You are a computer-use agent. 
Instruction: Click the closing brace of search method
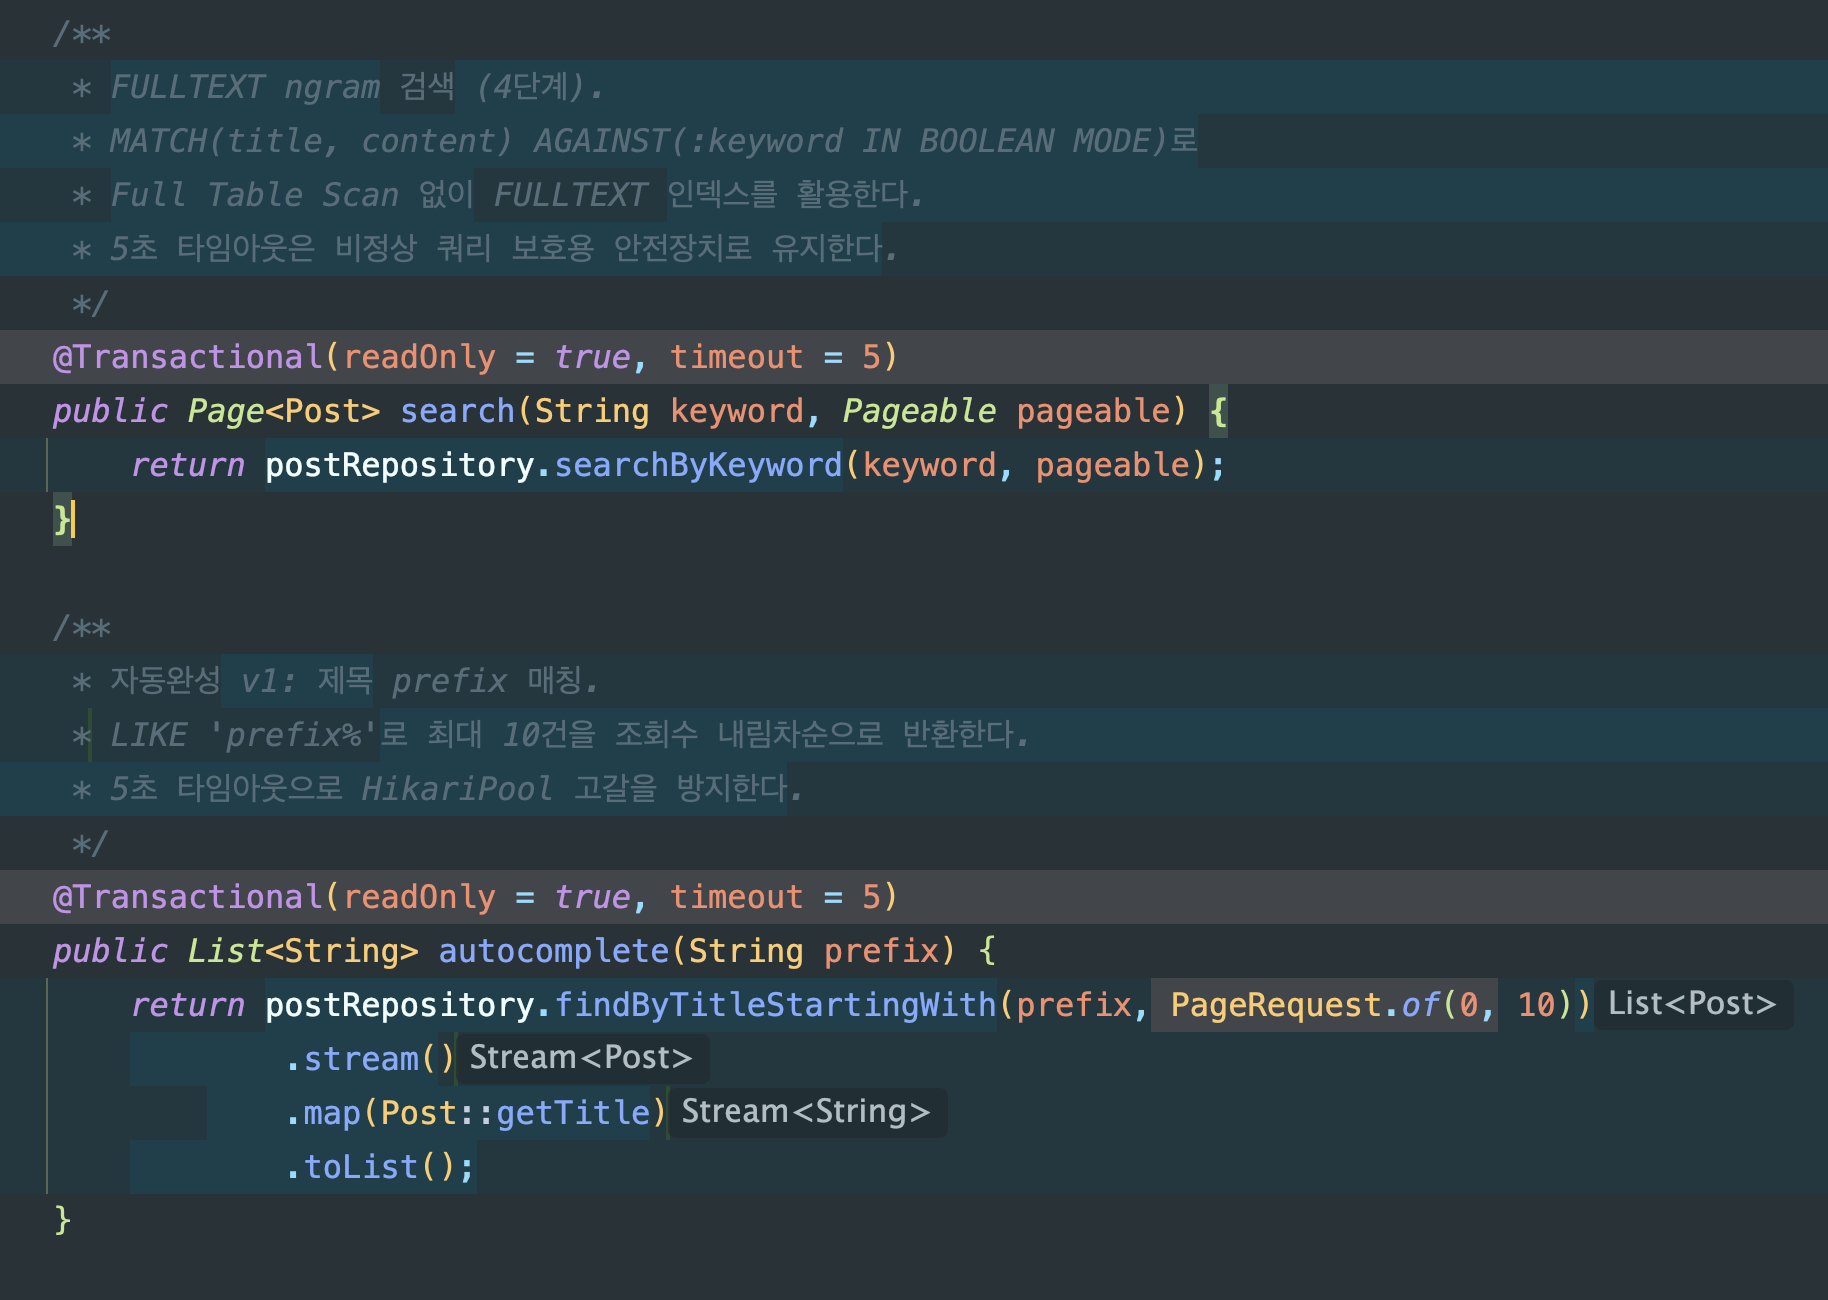[60, 520]
